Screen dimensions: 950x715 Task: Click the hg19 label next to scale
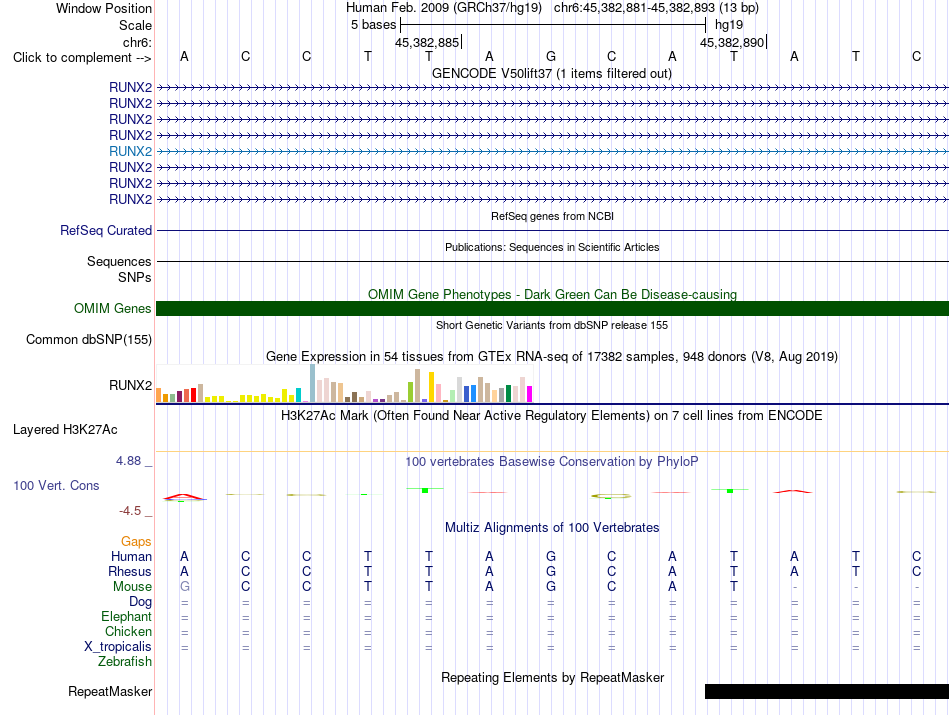coord(729,25)
